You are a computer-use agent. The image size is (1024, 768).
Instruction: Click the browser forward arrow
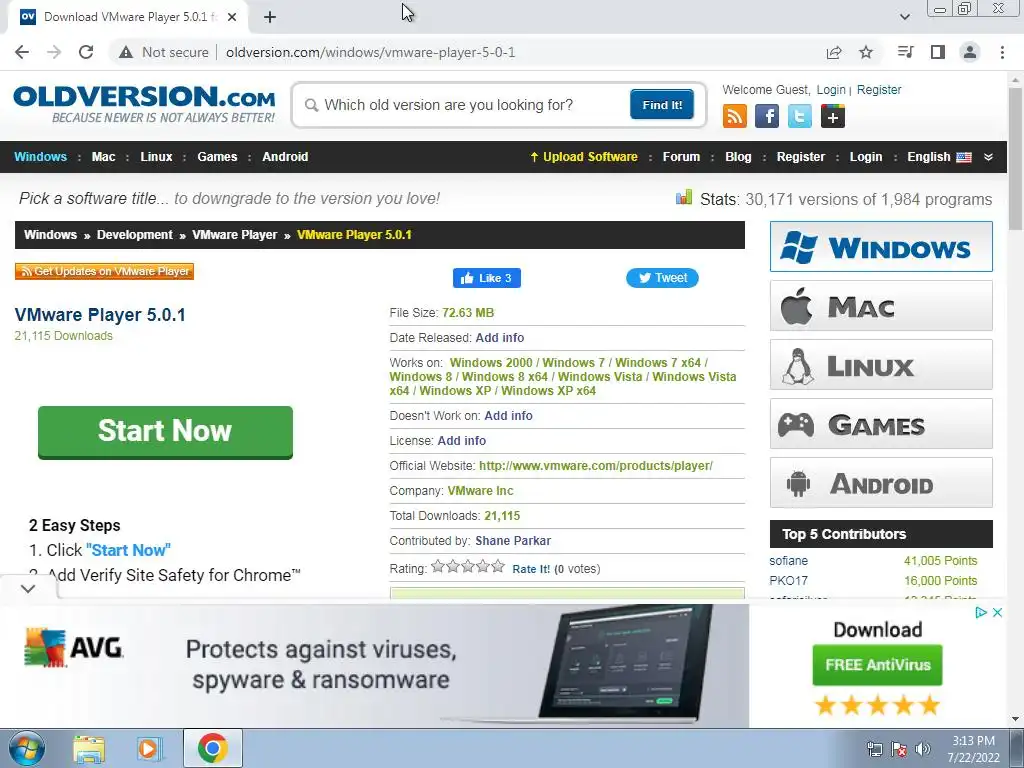point(54,52)
